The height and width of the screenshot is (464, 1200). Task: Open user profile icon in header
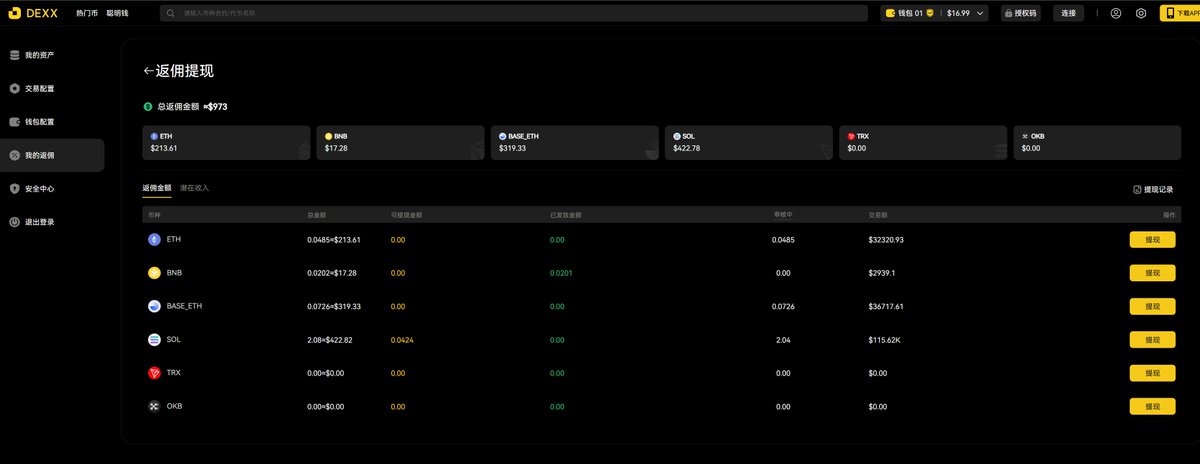click(1115, 13)
